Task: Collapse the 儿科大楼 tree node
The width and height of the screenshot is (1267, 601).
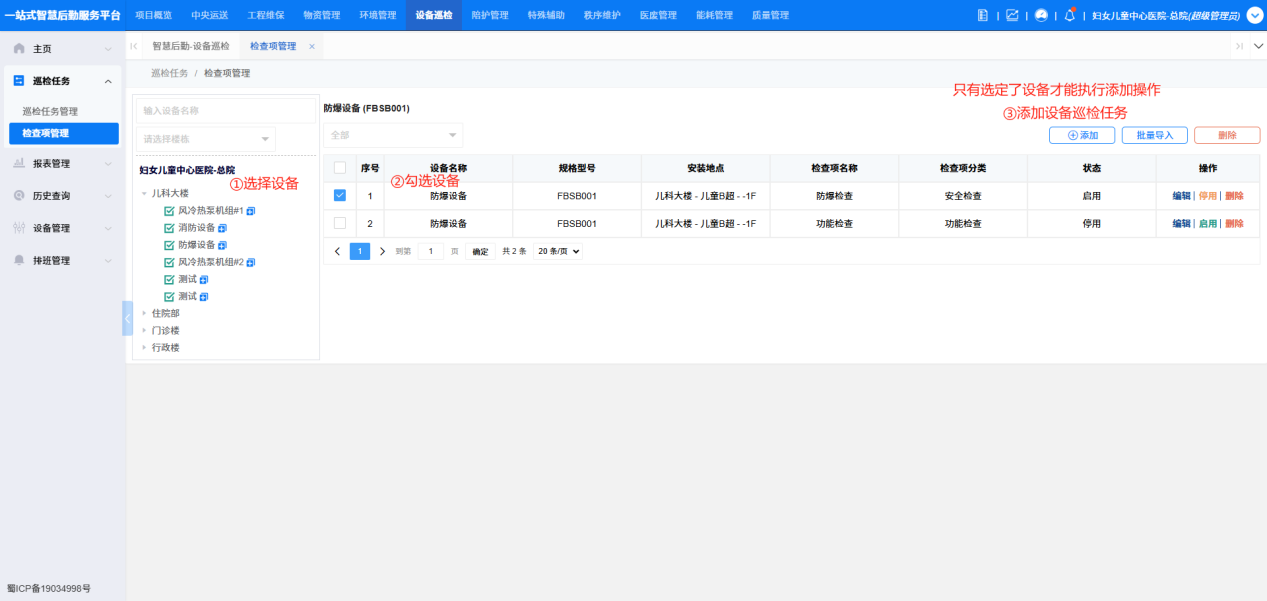Action: pyautogui.click(x=144, y=194)
